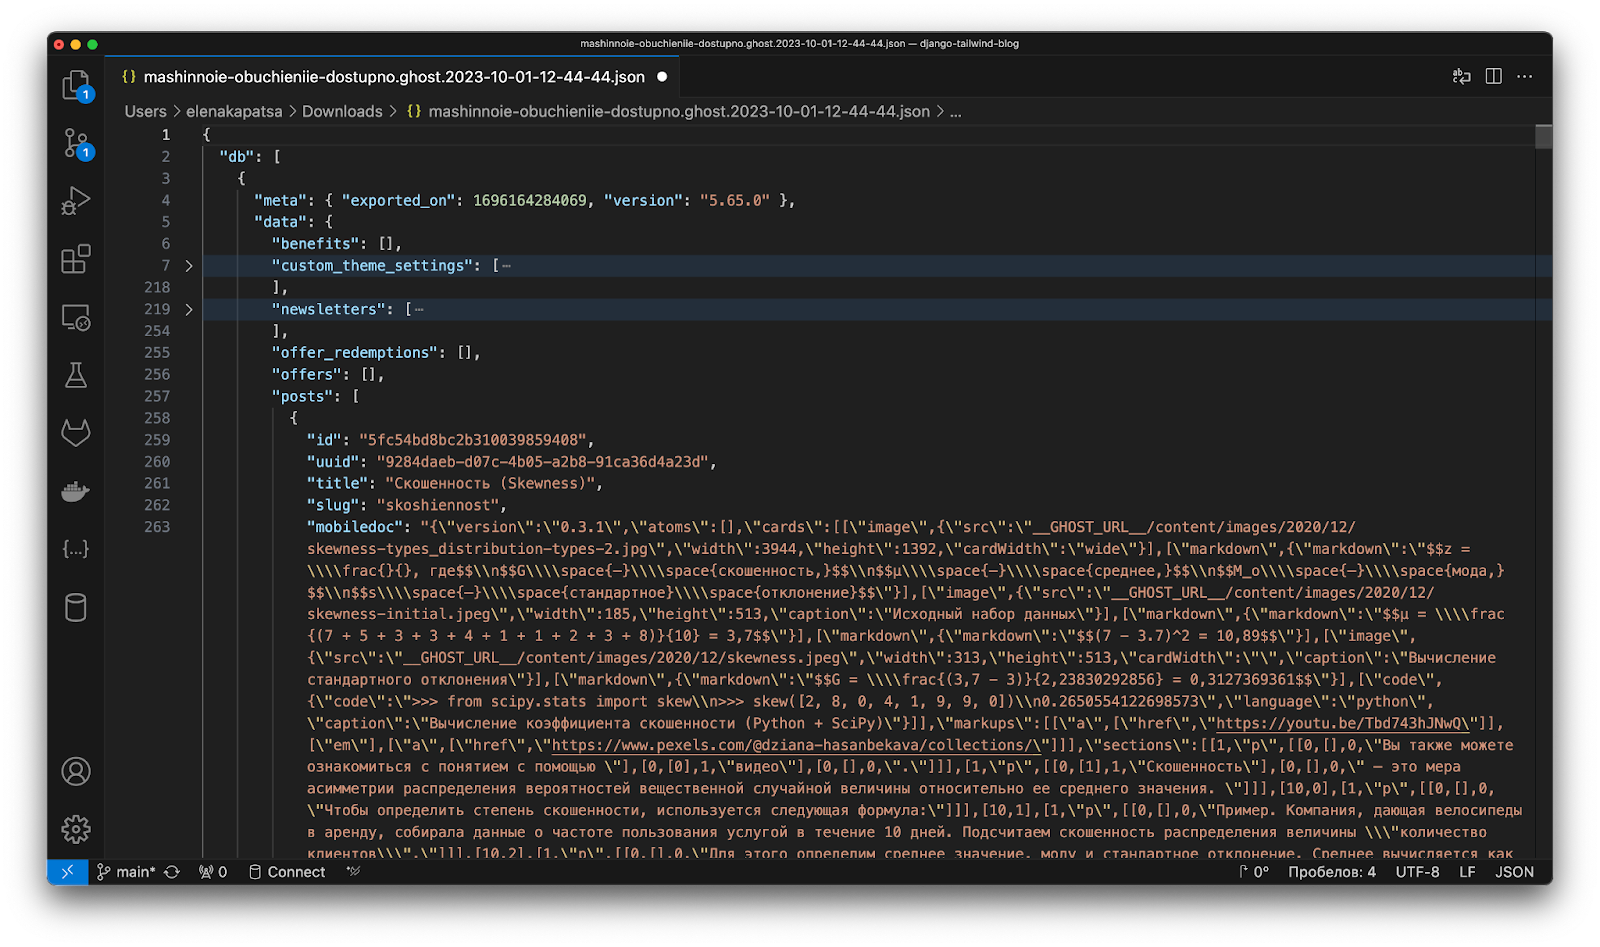1600x947 pixels.
Task: Click the main* branch in status bar
Action: click(x=127, y=872)
